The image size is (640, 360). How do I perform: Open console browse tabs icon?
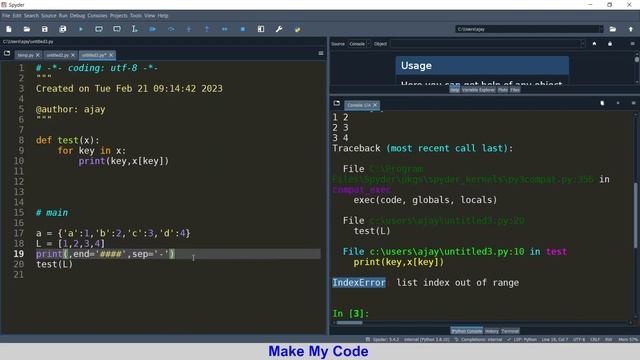(x=337, y=104)
